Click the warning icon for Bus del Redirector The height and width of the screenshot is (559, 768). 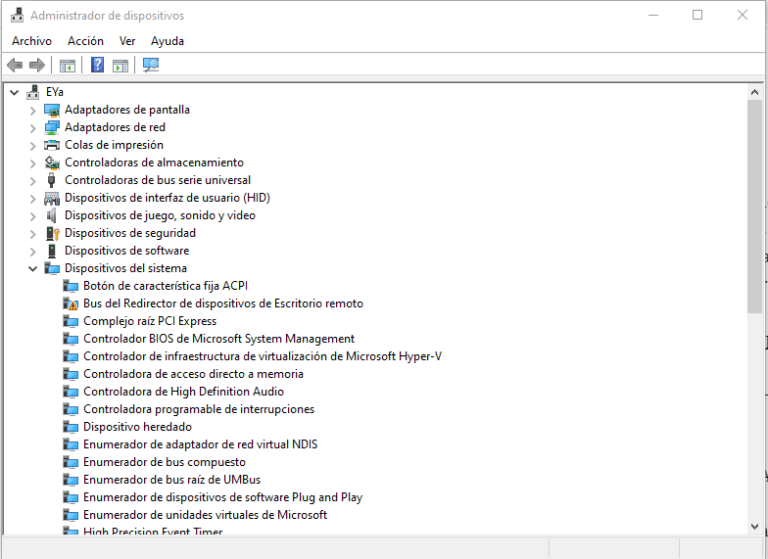point(71,304)
